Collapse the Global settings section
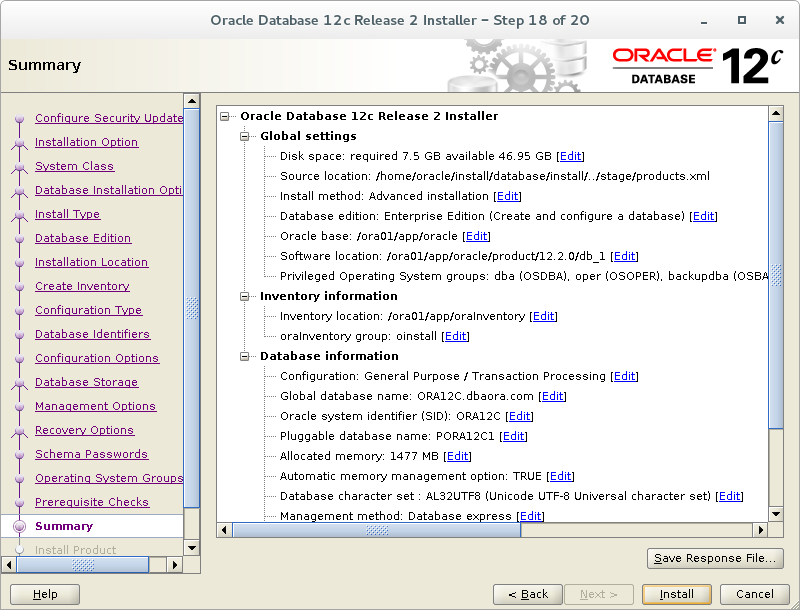The height and width of the screenshot is (610, 800). point(244,136)
